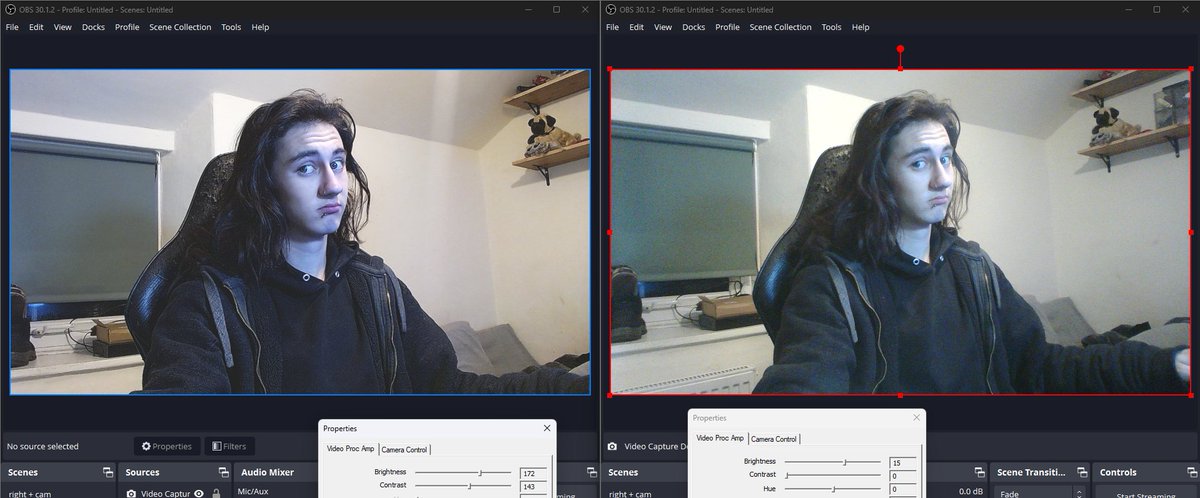Close right Properties dialog with X
This screenshot has height=498, width=1200.
coord(916,418)
